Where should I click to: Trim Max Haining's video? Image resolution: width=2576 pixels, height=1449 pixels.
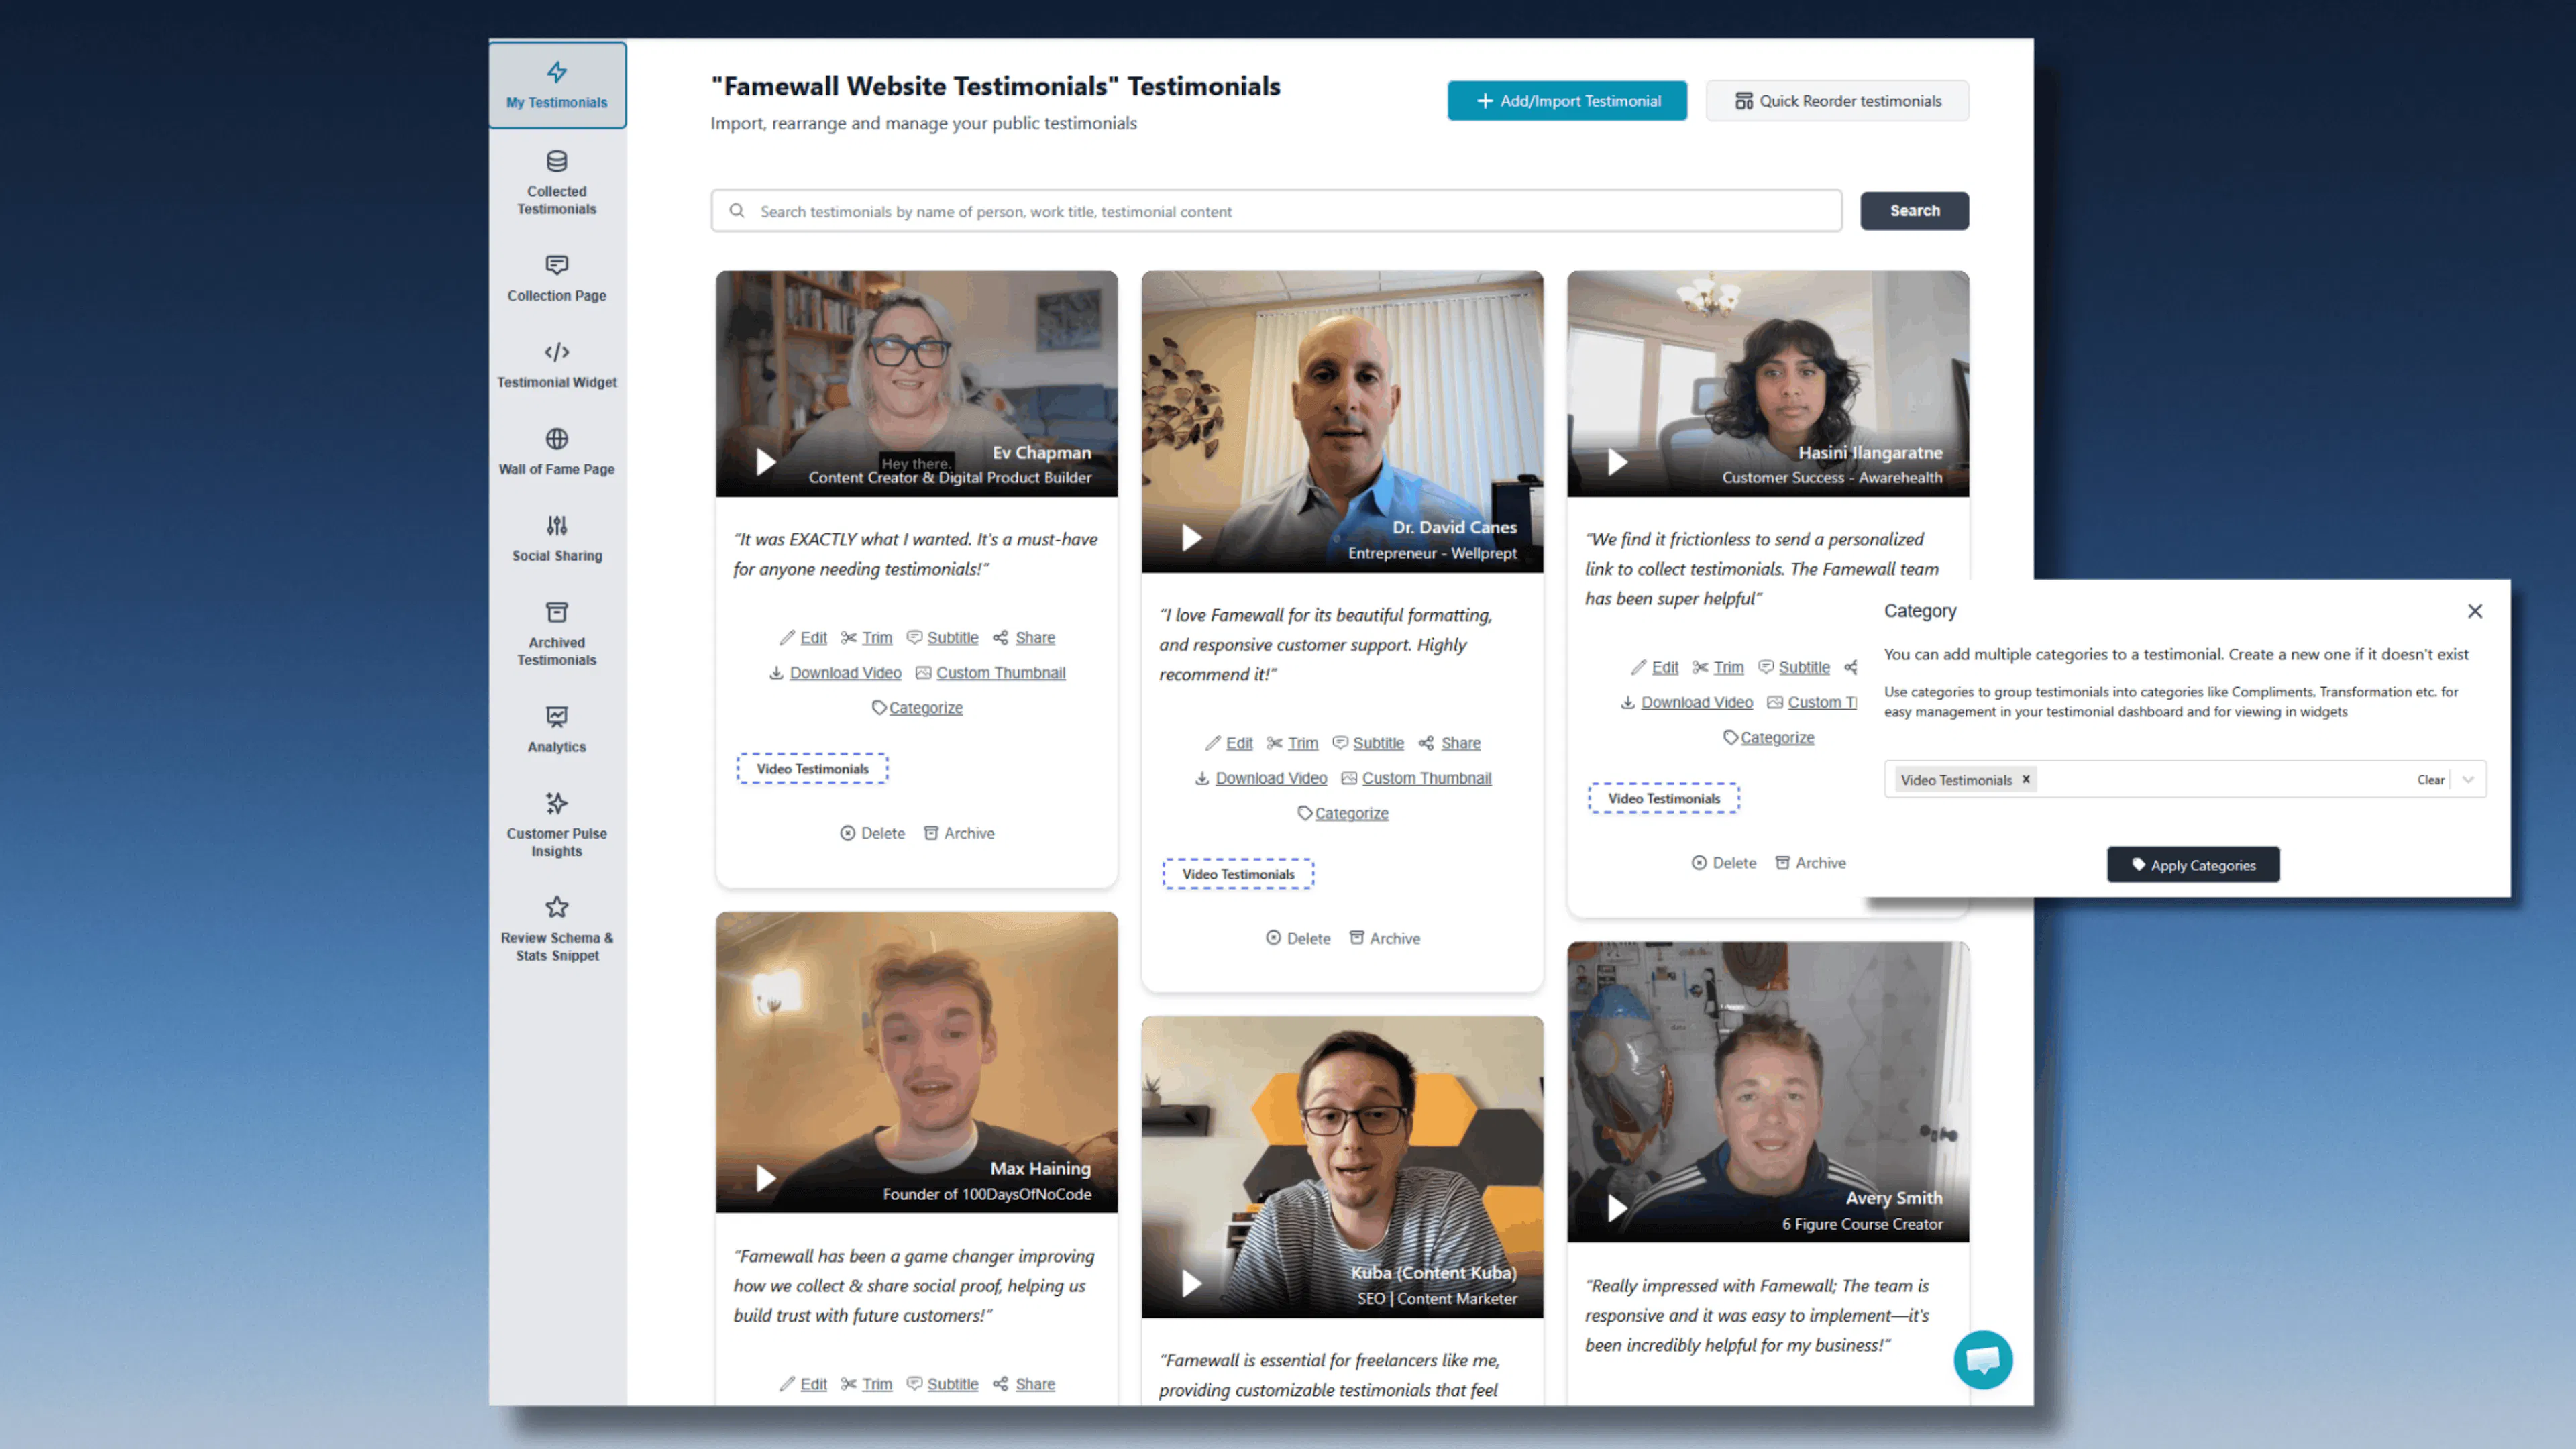coord(867,1384)
